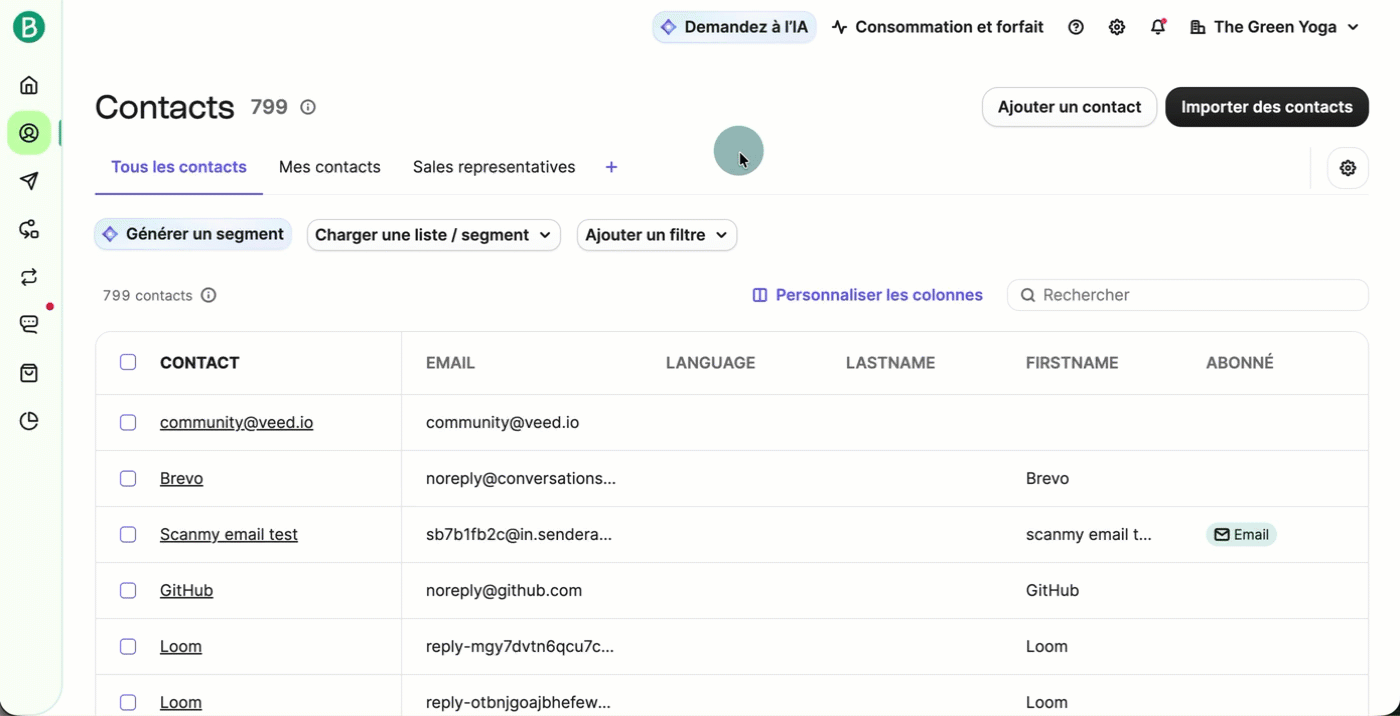
Task: Switch to Tous les contacts tab
Action: (x=179, y=167)
